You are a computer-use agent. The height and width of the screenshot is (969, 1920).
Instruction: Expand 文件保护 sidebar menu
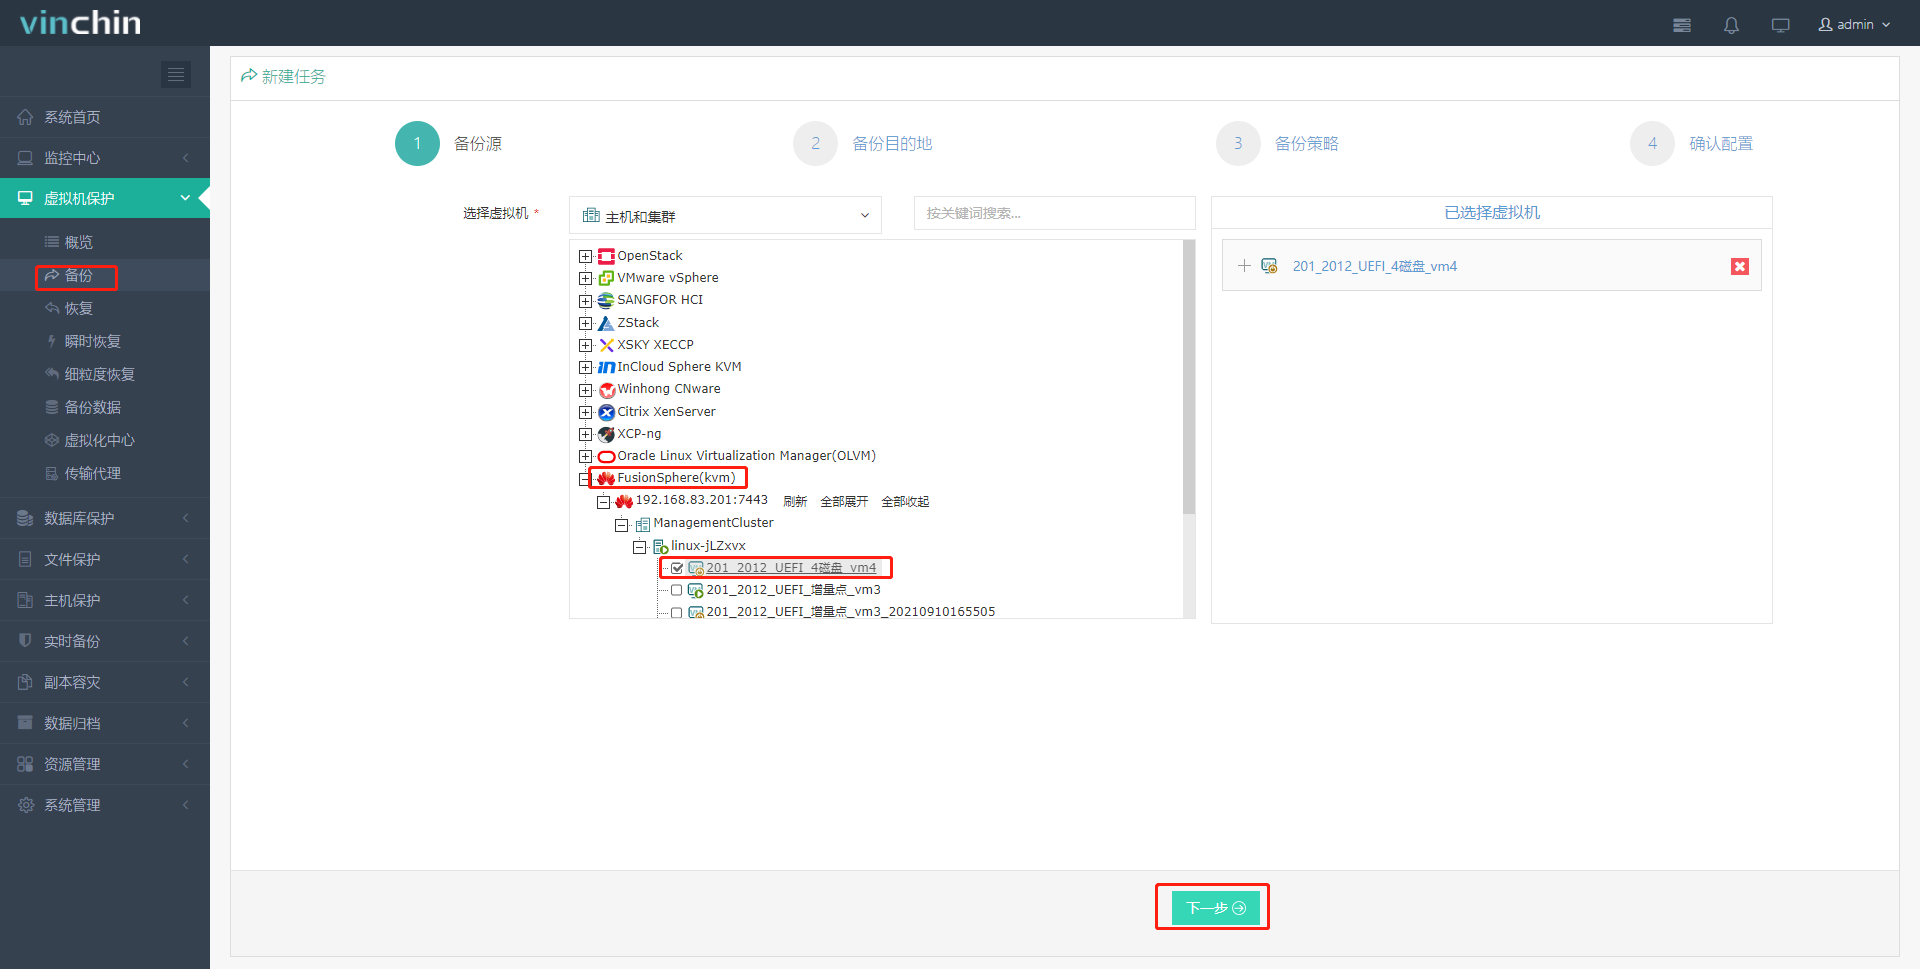point(105,559)
